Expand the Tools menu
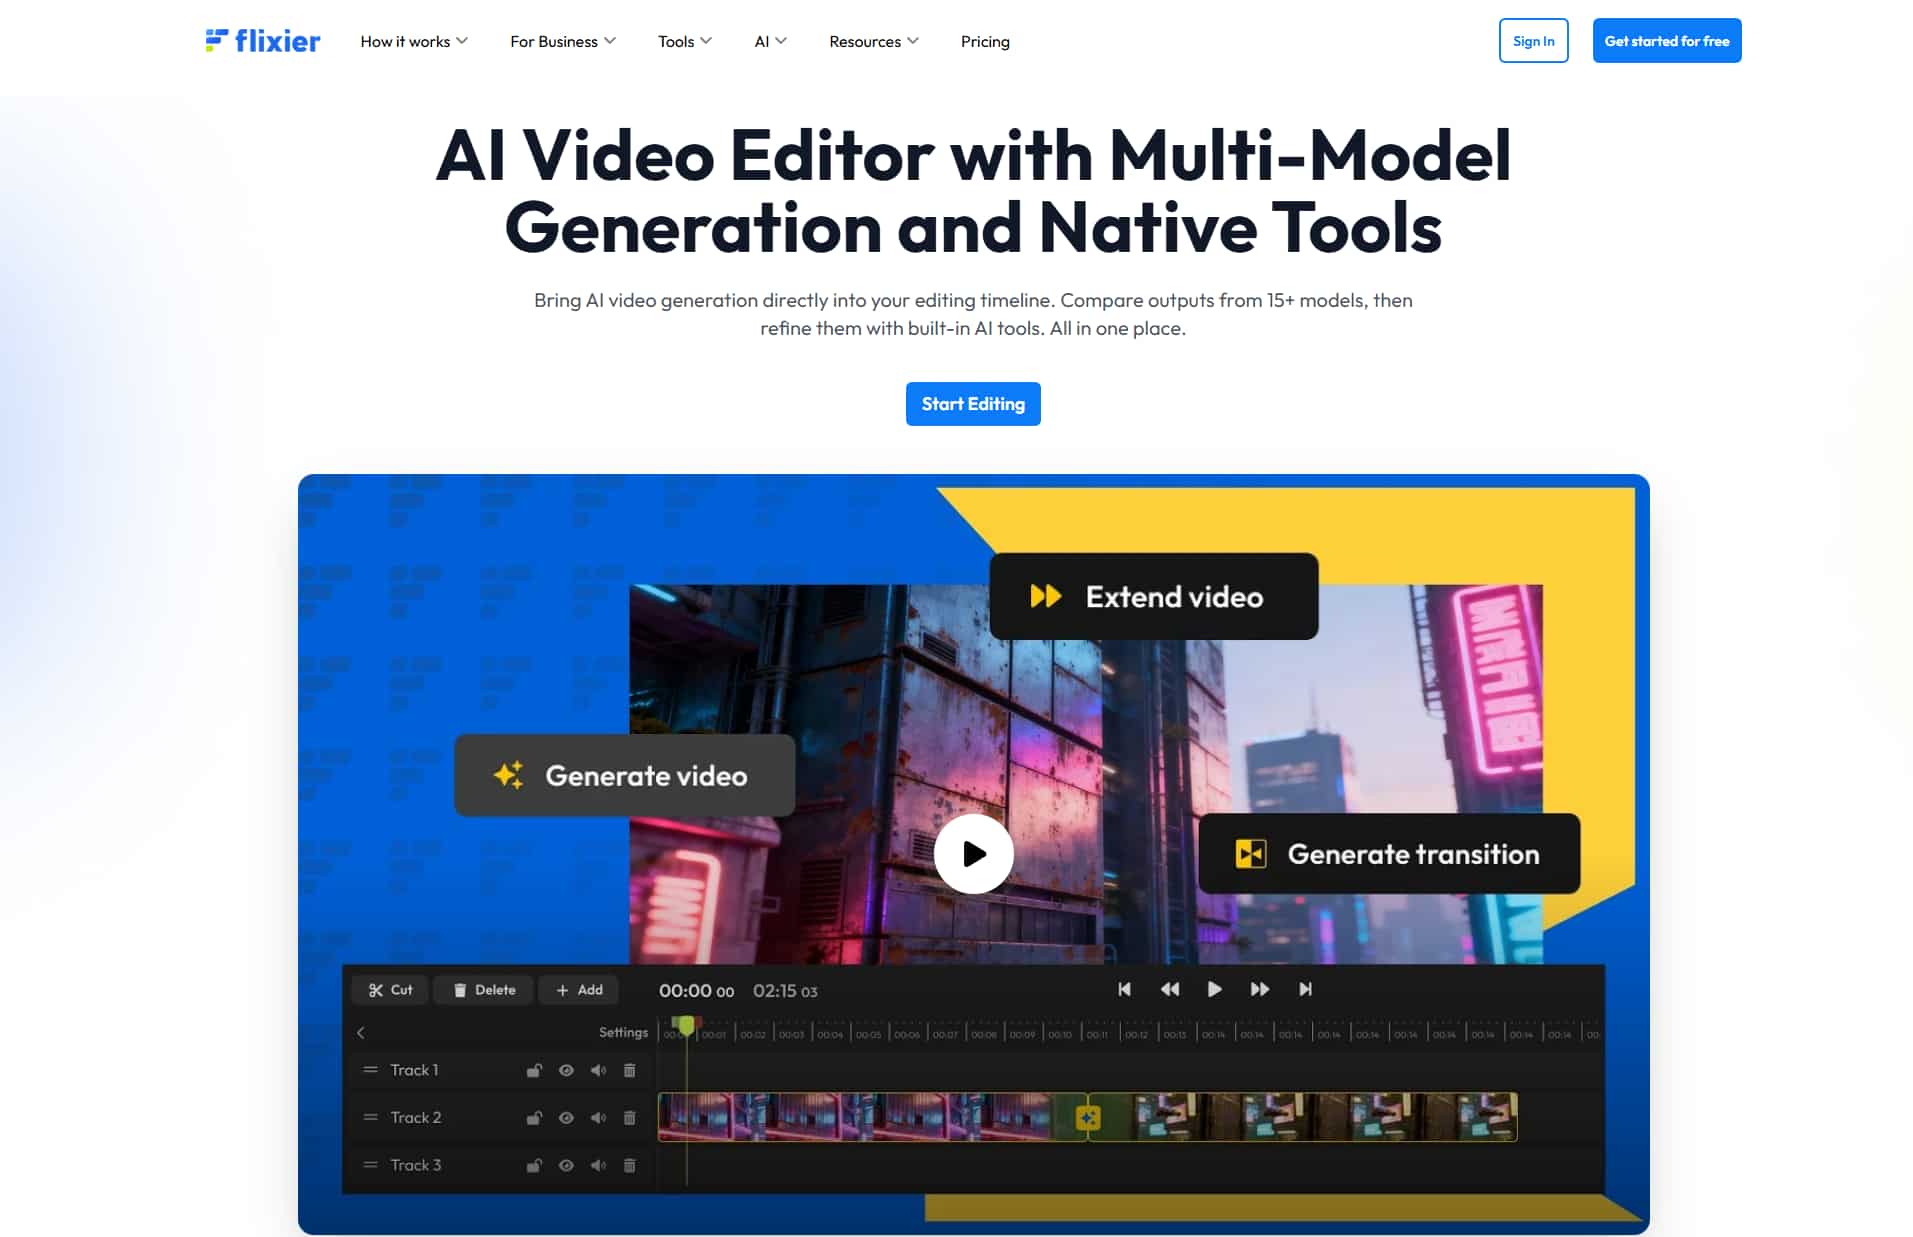This screenshot has height=1237, width=1913. point(685,41)
